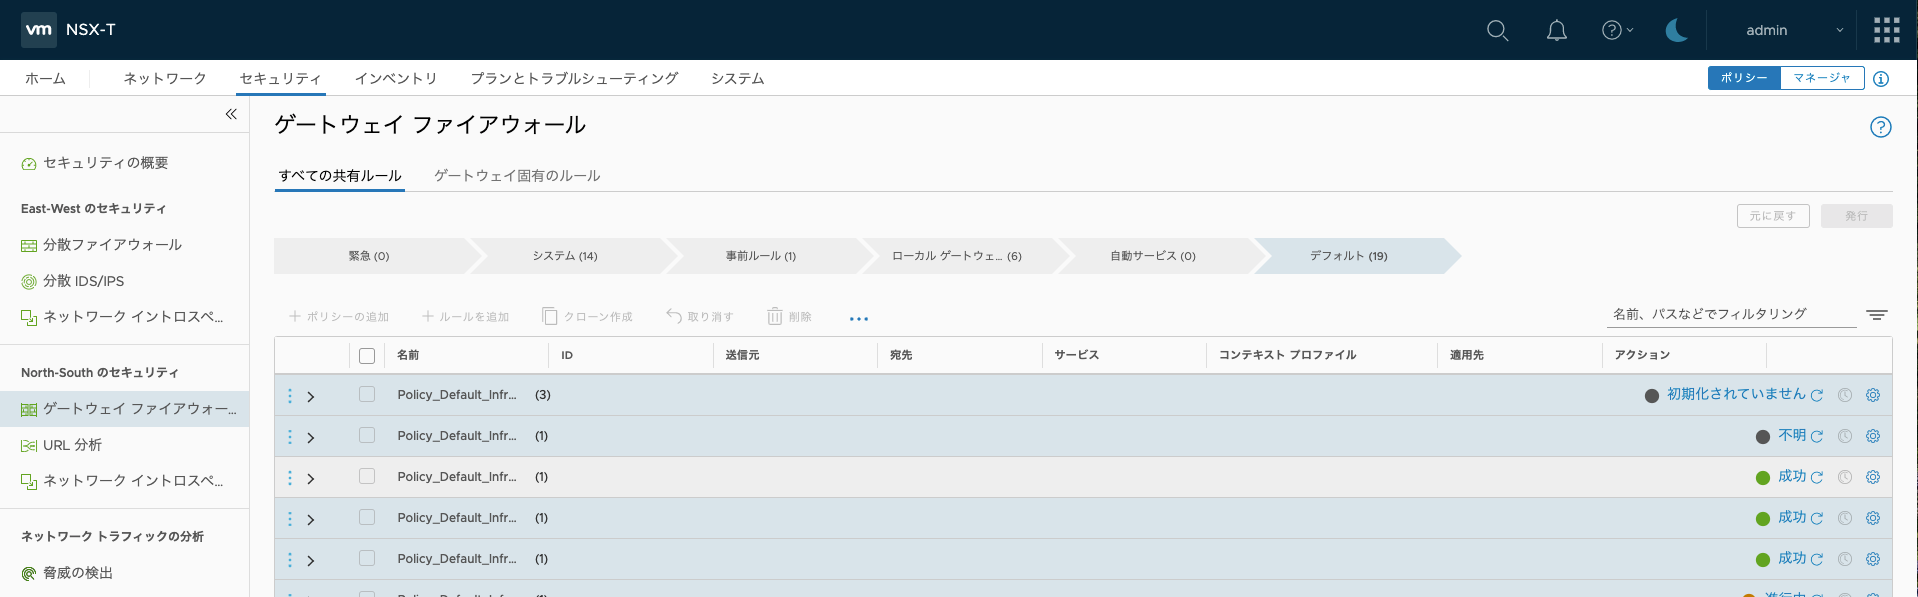The image size is (1918, 597).
Task: Click the 発行 button
Action: click(1857, 216)
